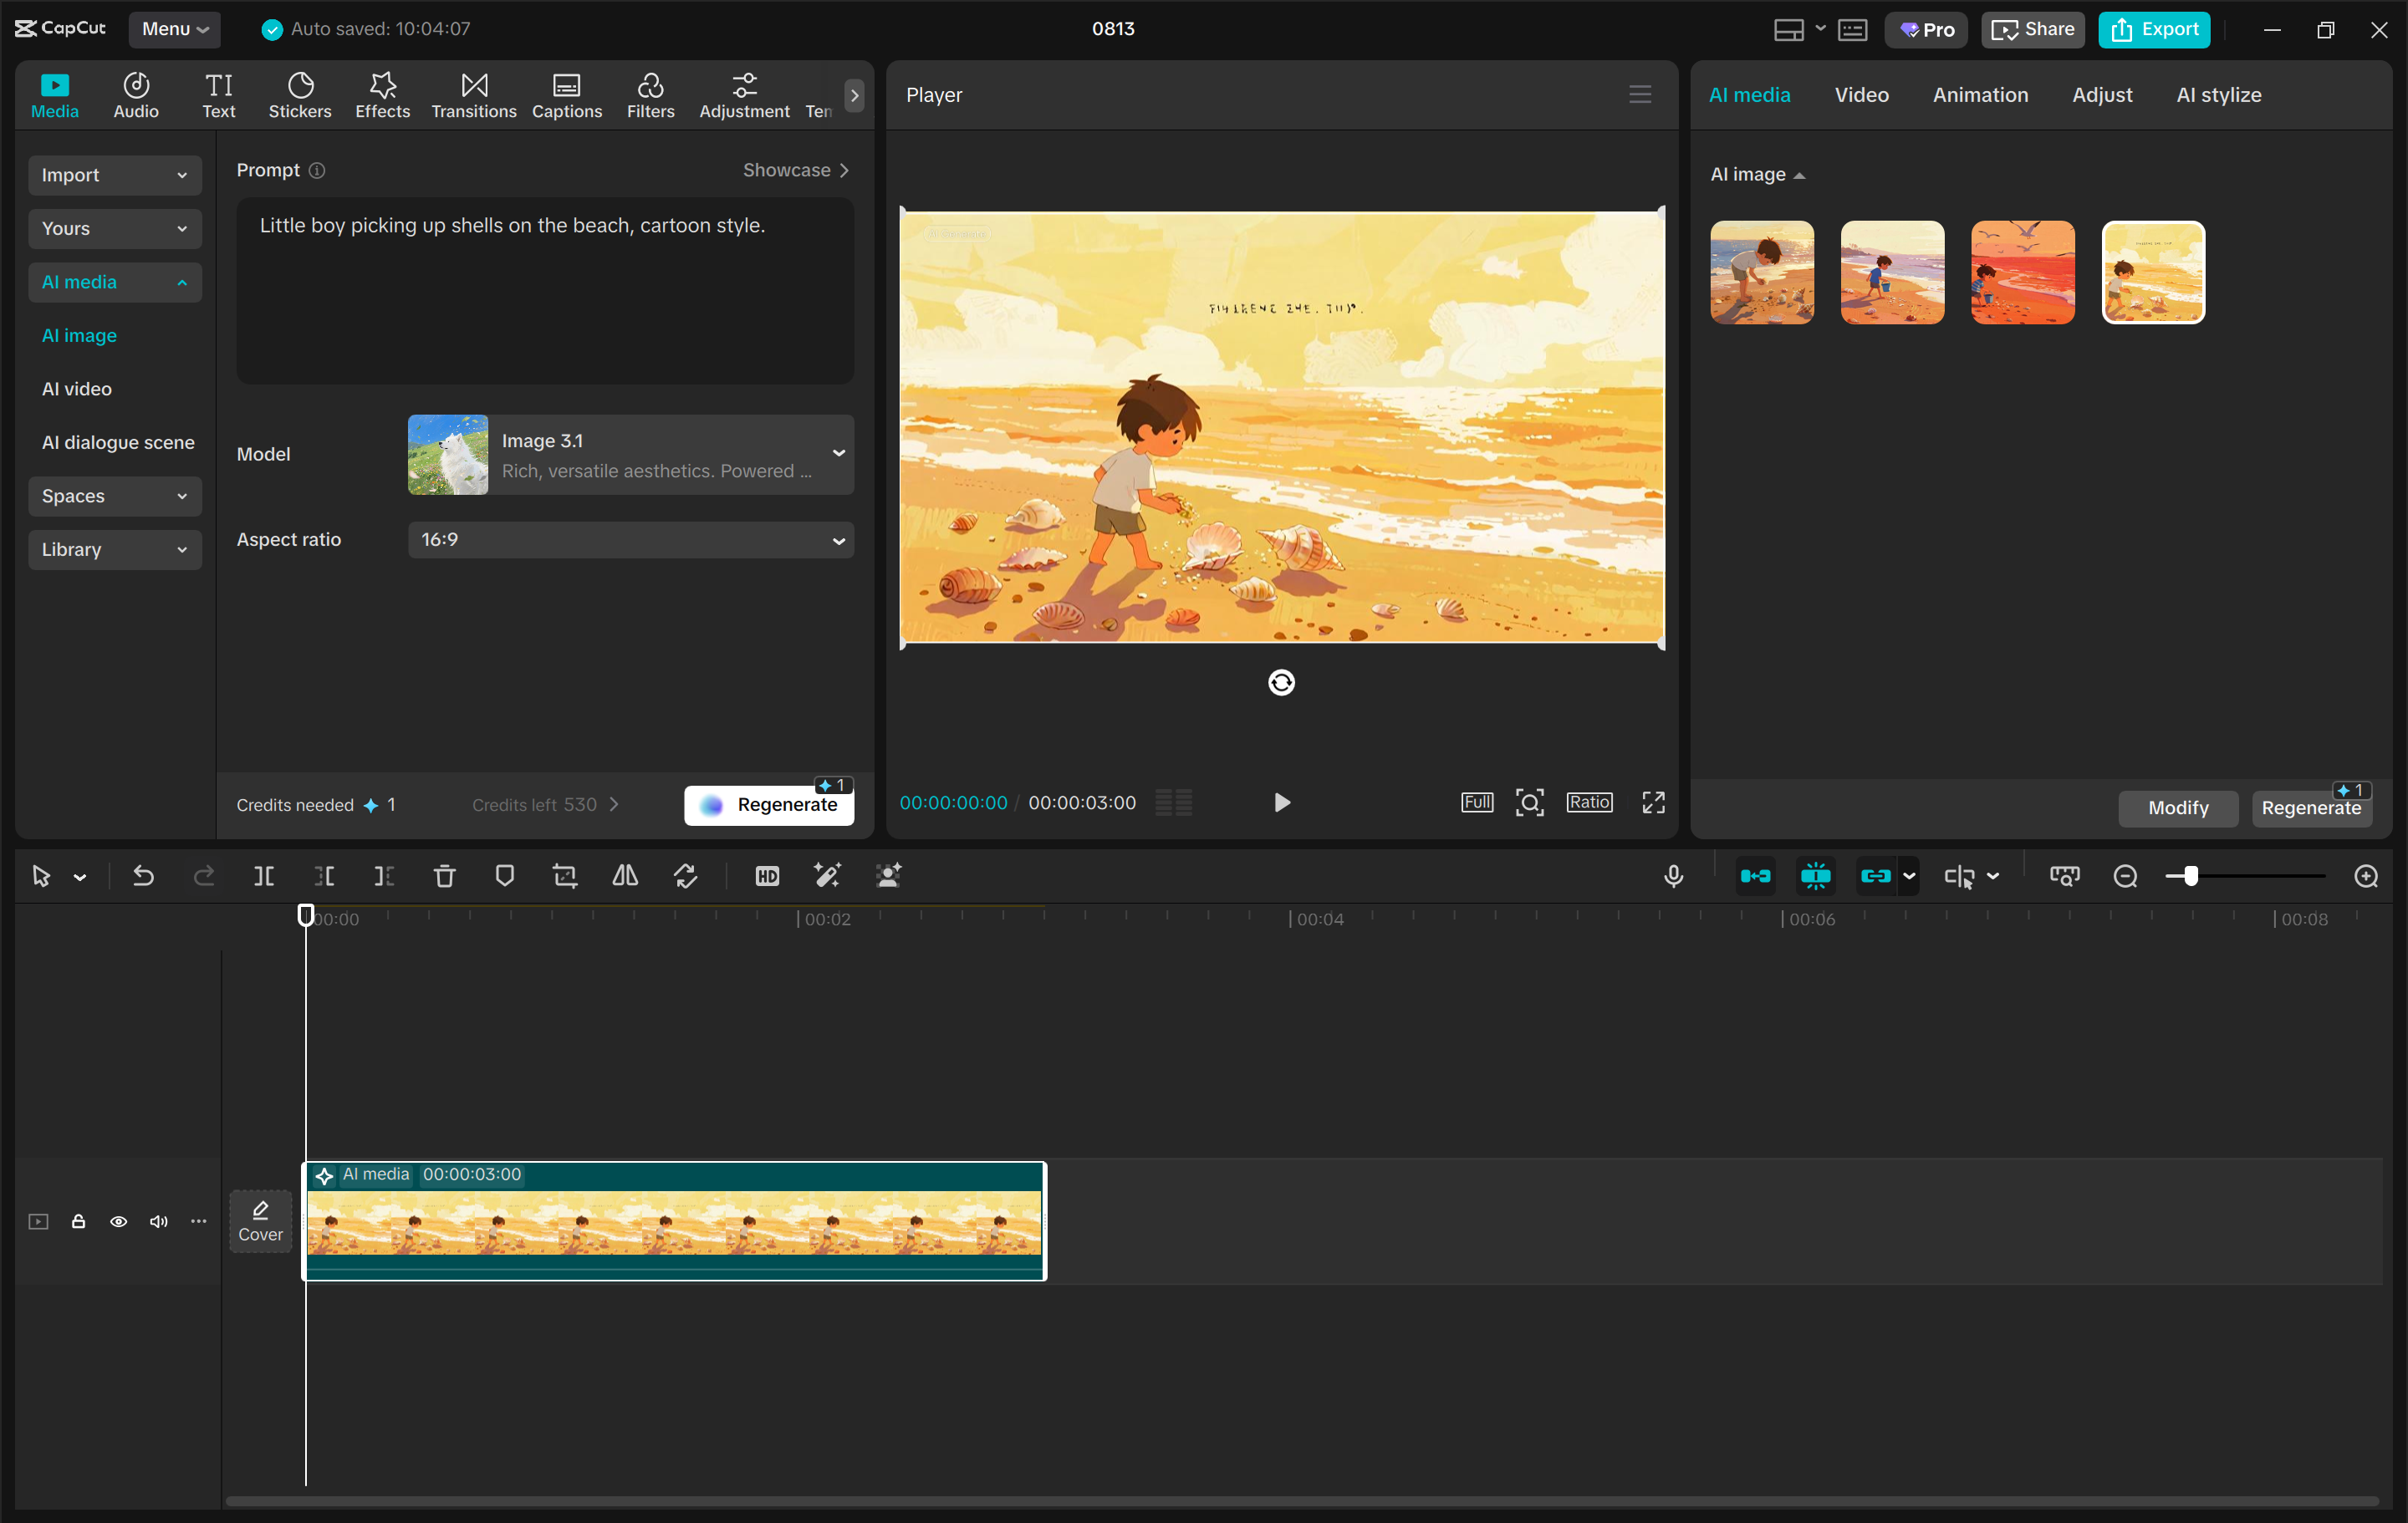Expand the selection tool dropdown arrow
The image size is (2408, 1523).
click(80, 877)
